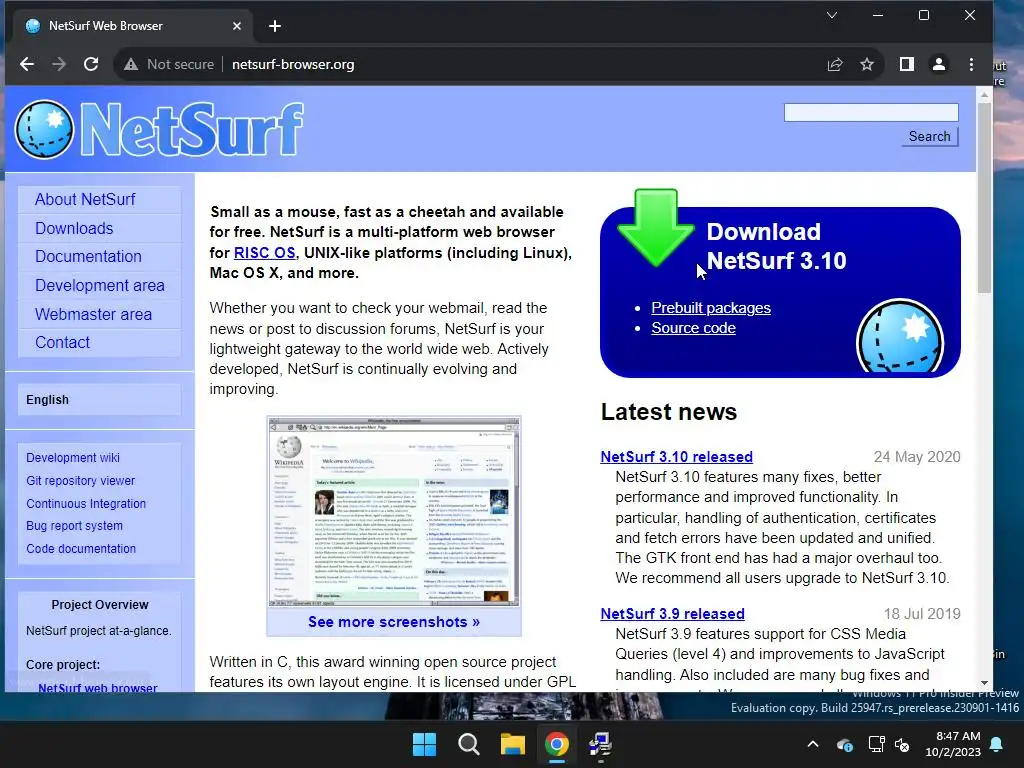Reload the NetSurf page

pos(91,64)
